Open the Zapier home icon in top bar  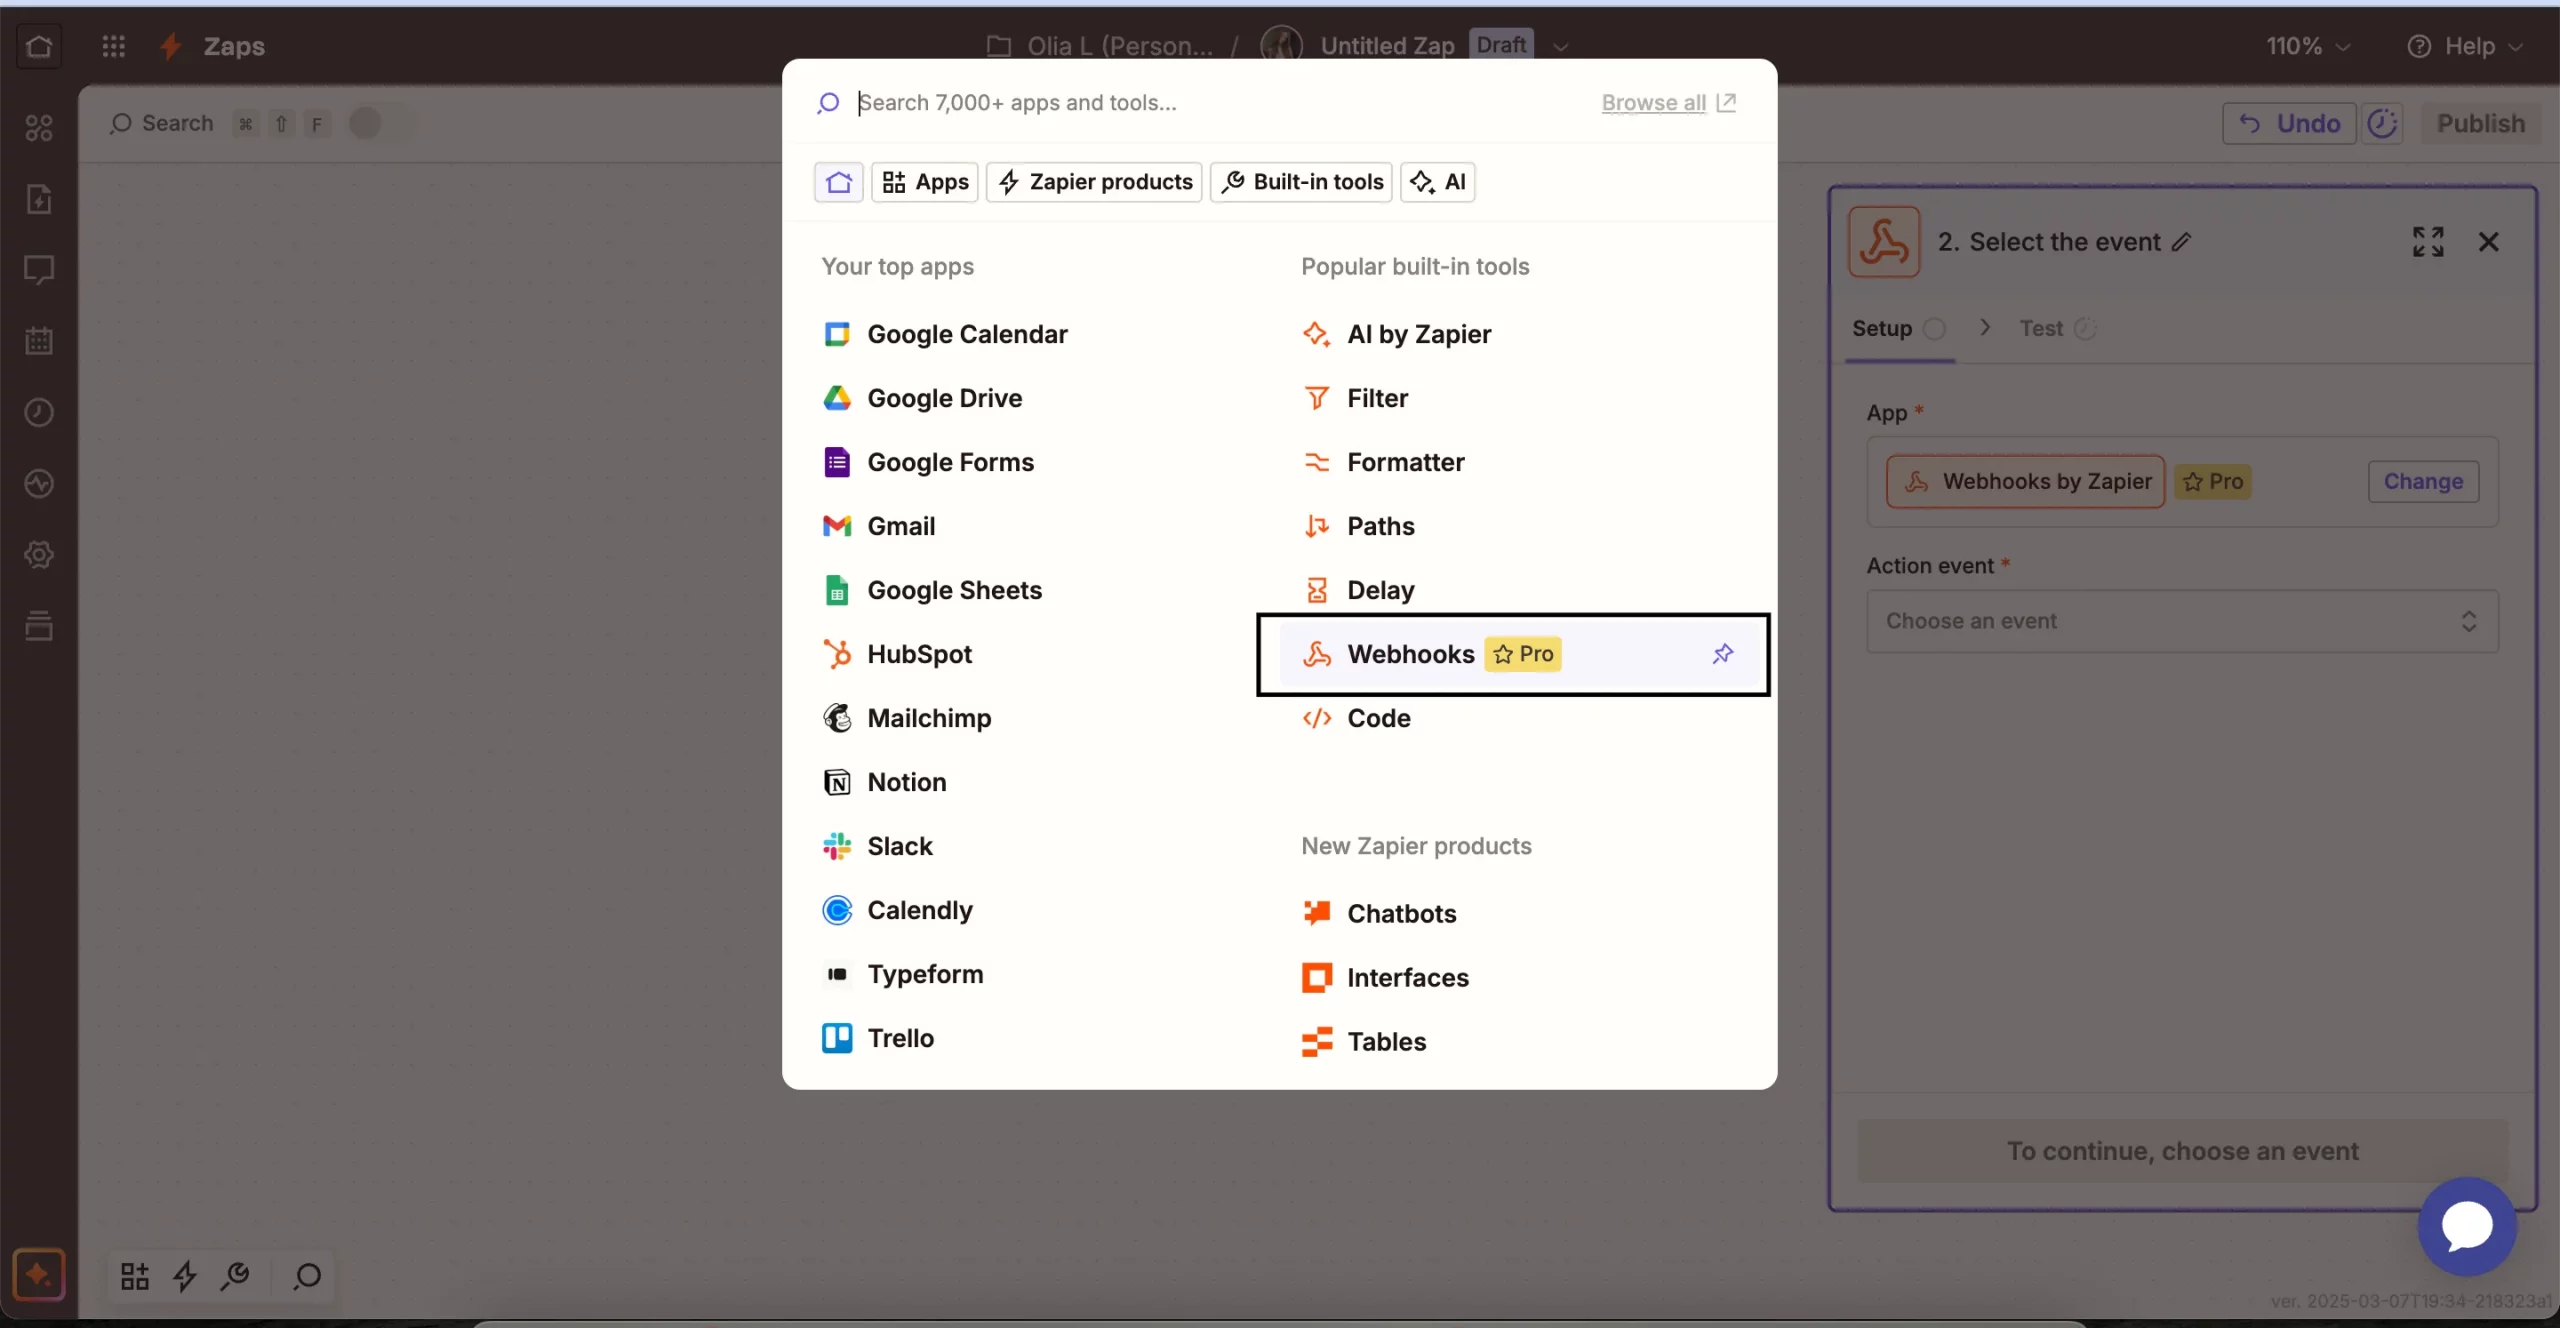pos(39,46)
